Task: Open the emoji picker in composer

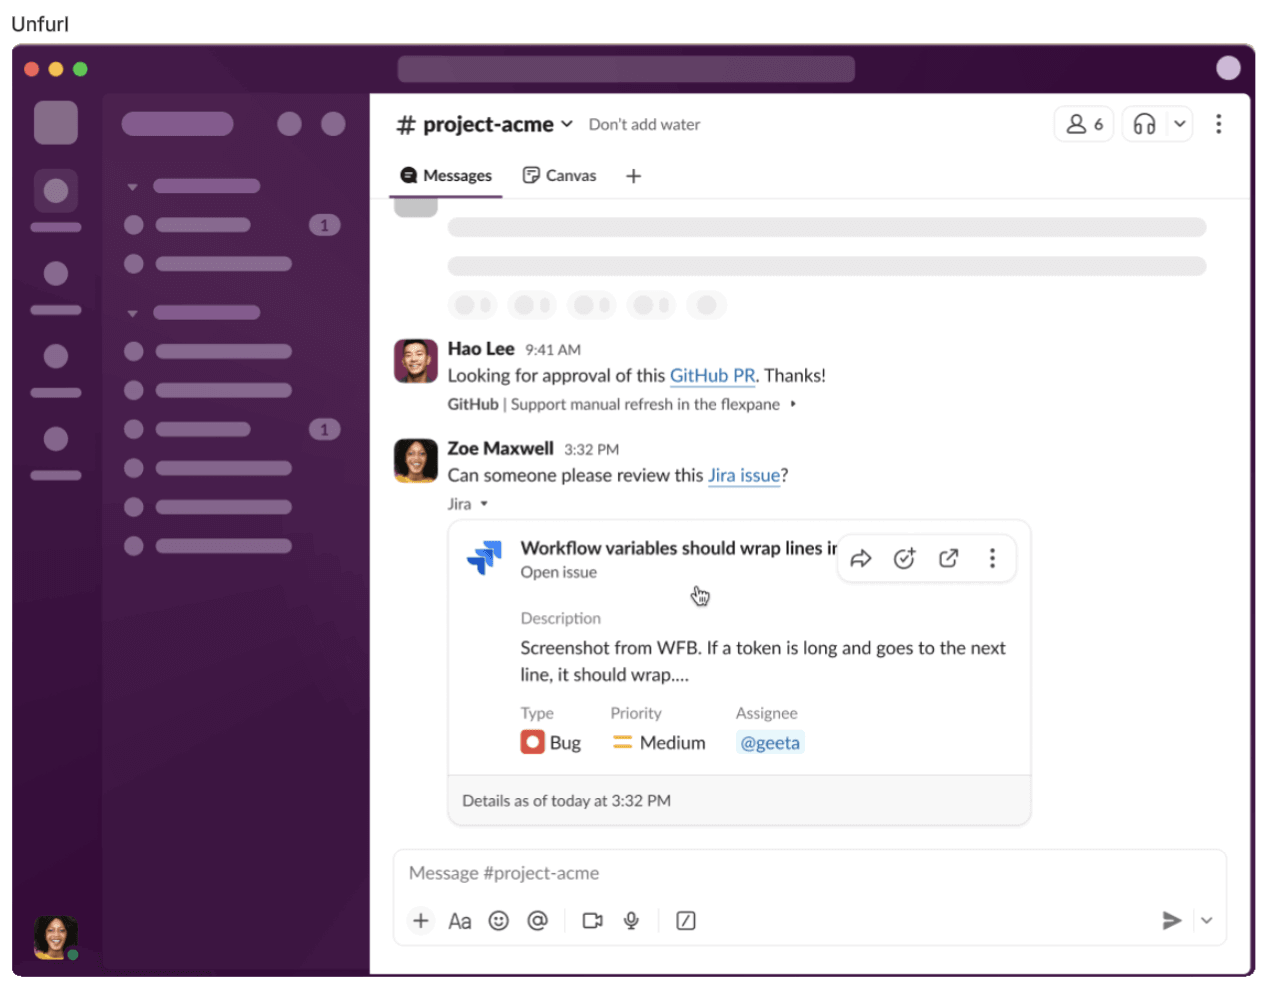Action: (x=498, y=921)
